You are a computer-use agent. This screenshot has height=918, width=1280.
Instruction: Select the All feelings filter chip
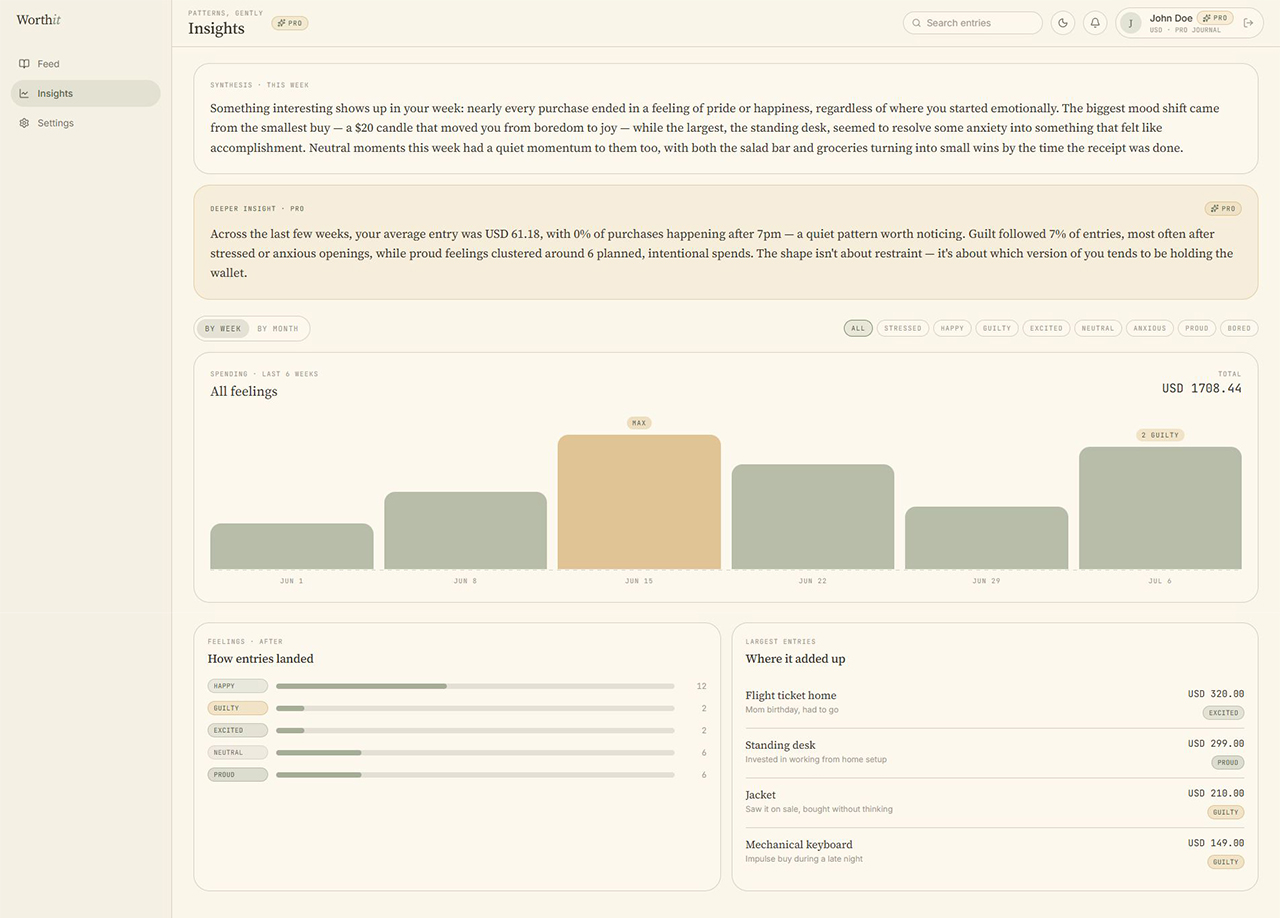858,328
